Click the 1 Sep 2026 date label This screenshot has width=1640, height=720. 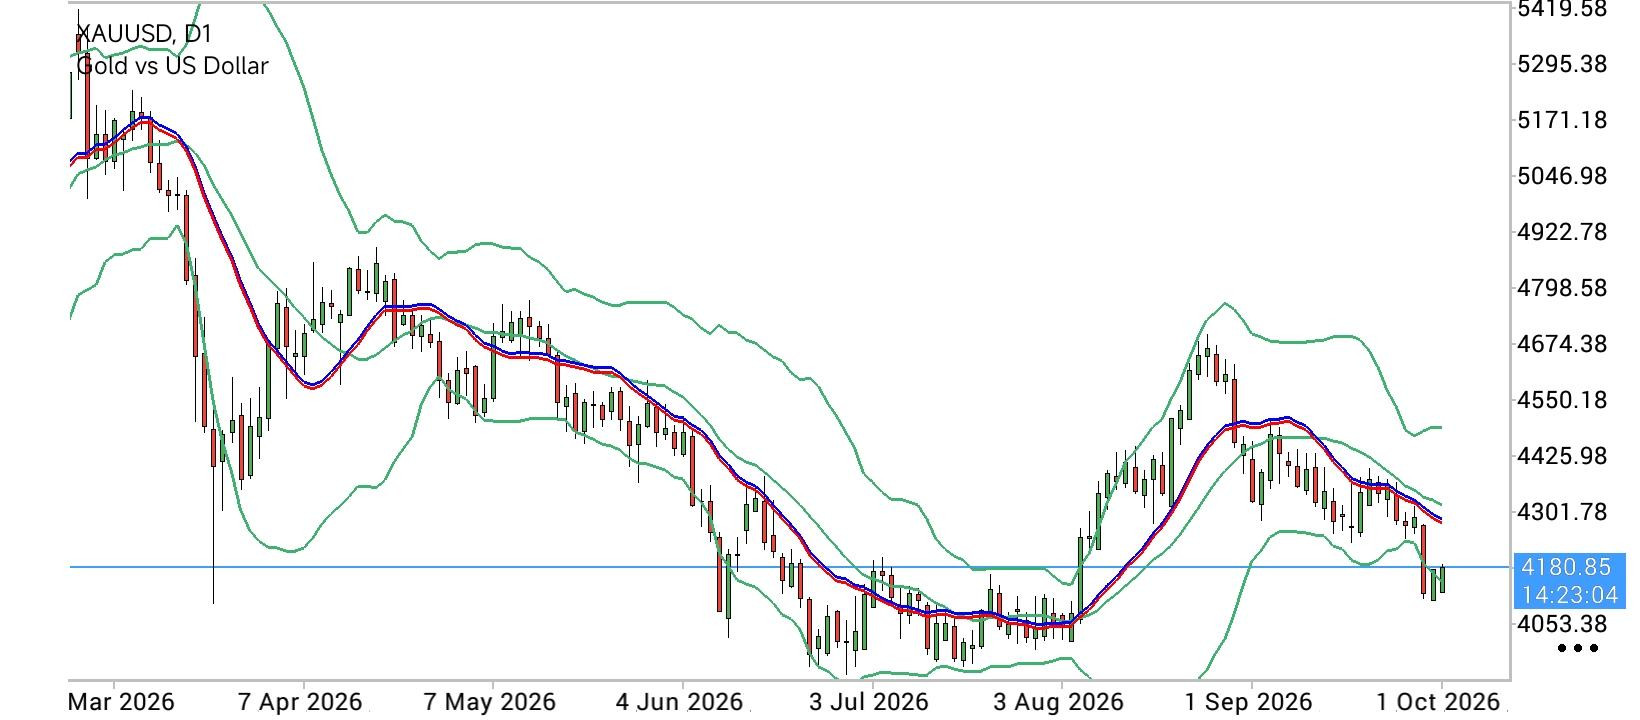1250,702
